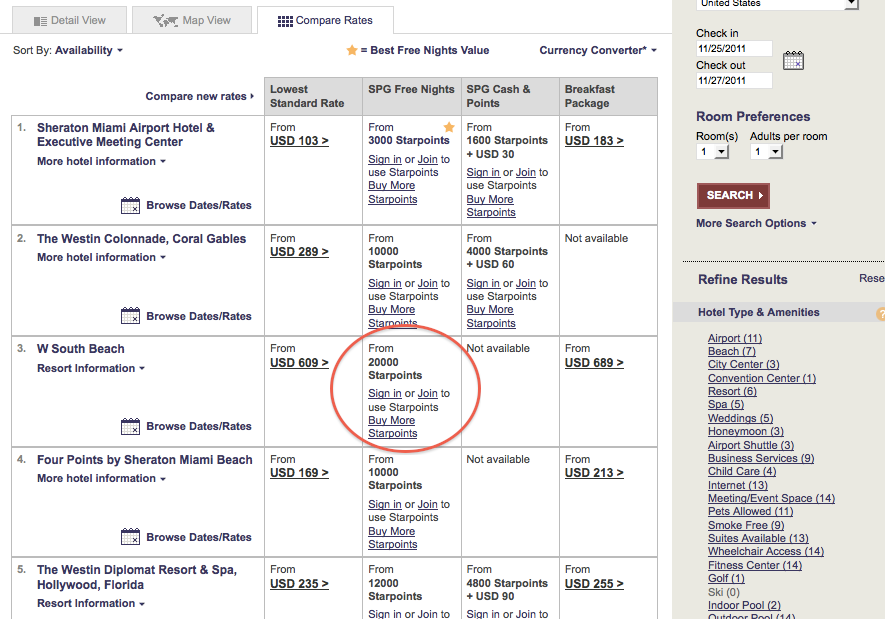Expand Resort Information for Westin Diplomat Resort
885x619 pixels.
[91, 603]
